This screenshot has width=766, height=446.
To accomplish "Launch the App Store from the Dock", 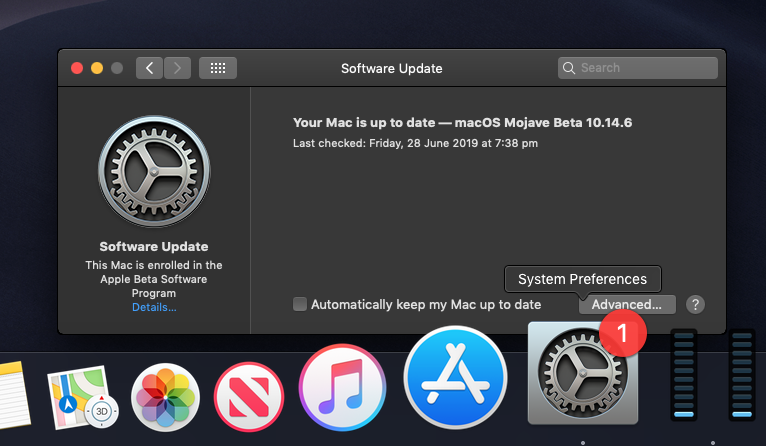I will (455, 377).
